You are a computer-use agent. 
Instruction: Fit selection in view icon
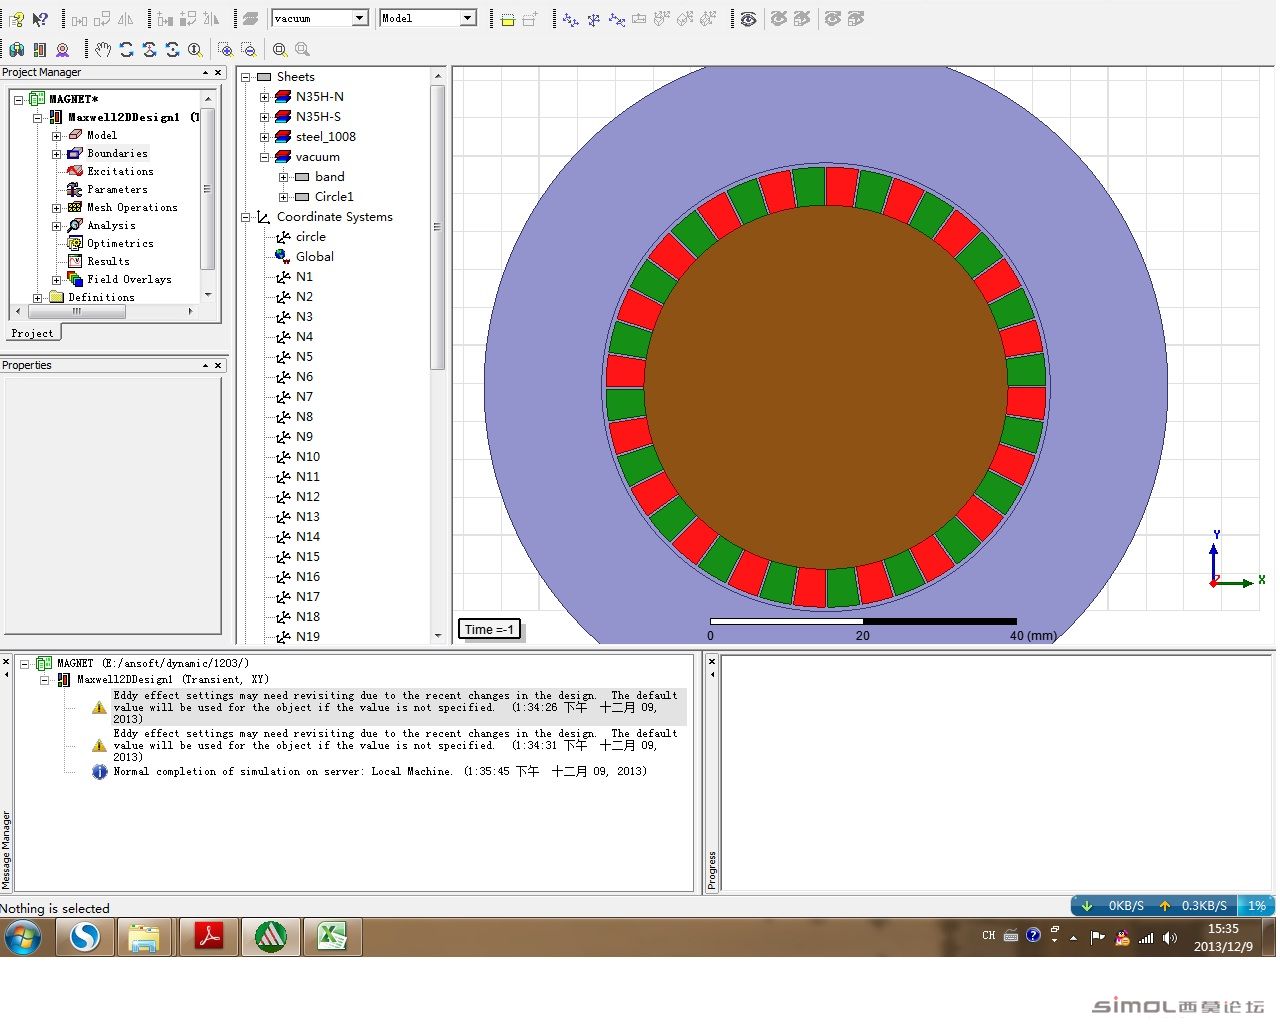(302, 49)
